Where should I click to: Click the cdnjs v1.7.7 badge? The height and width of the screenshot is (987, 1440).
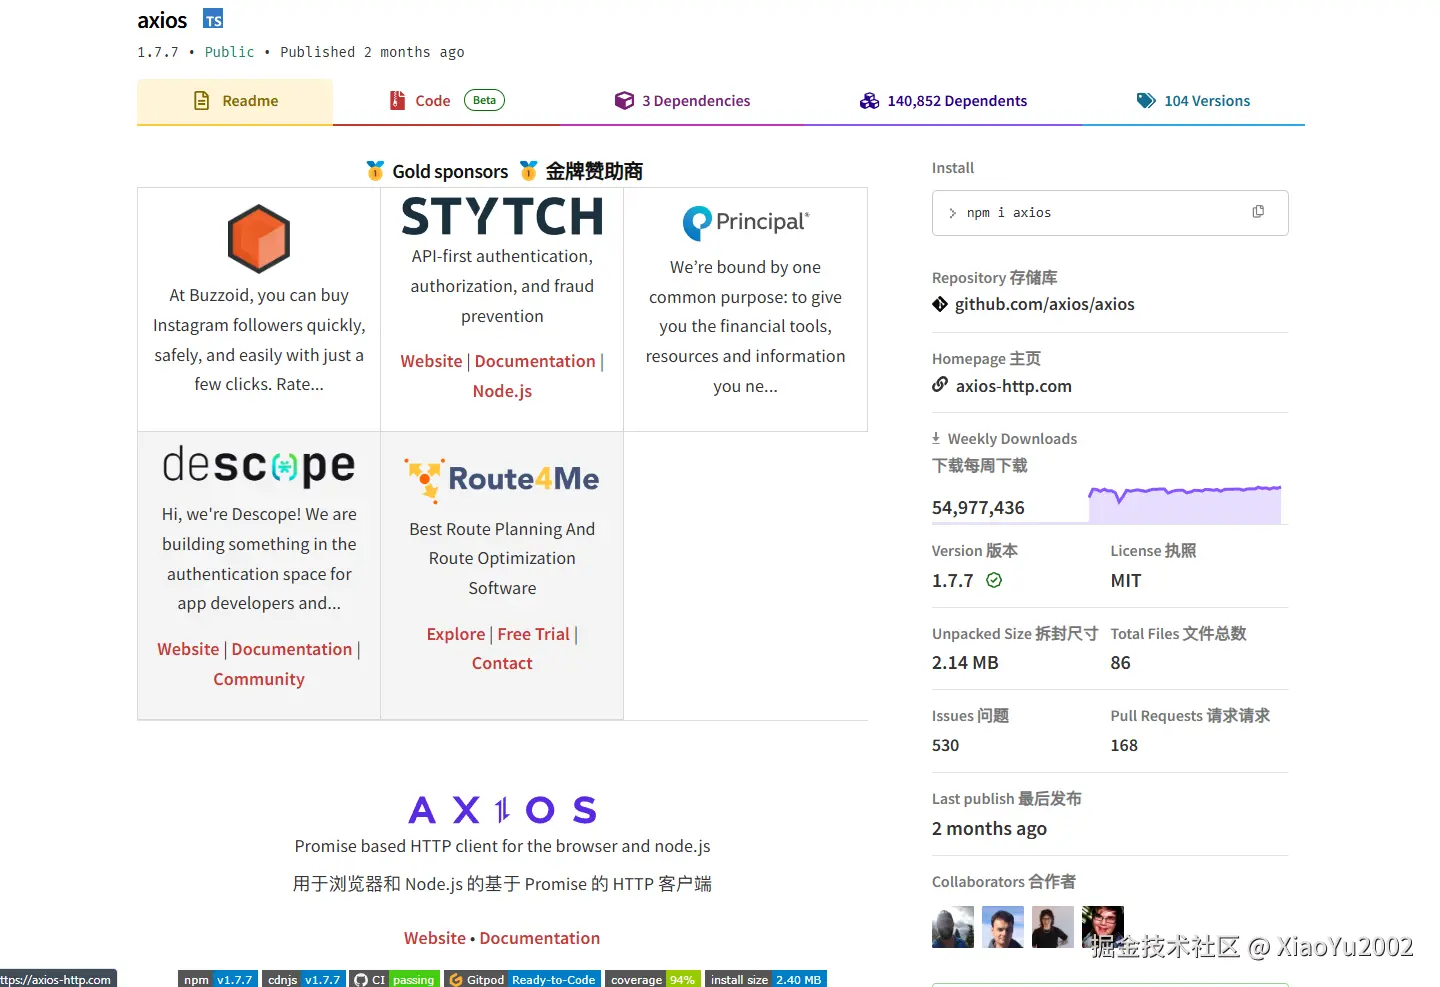click(304, 979)
